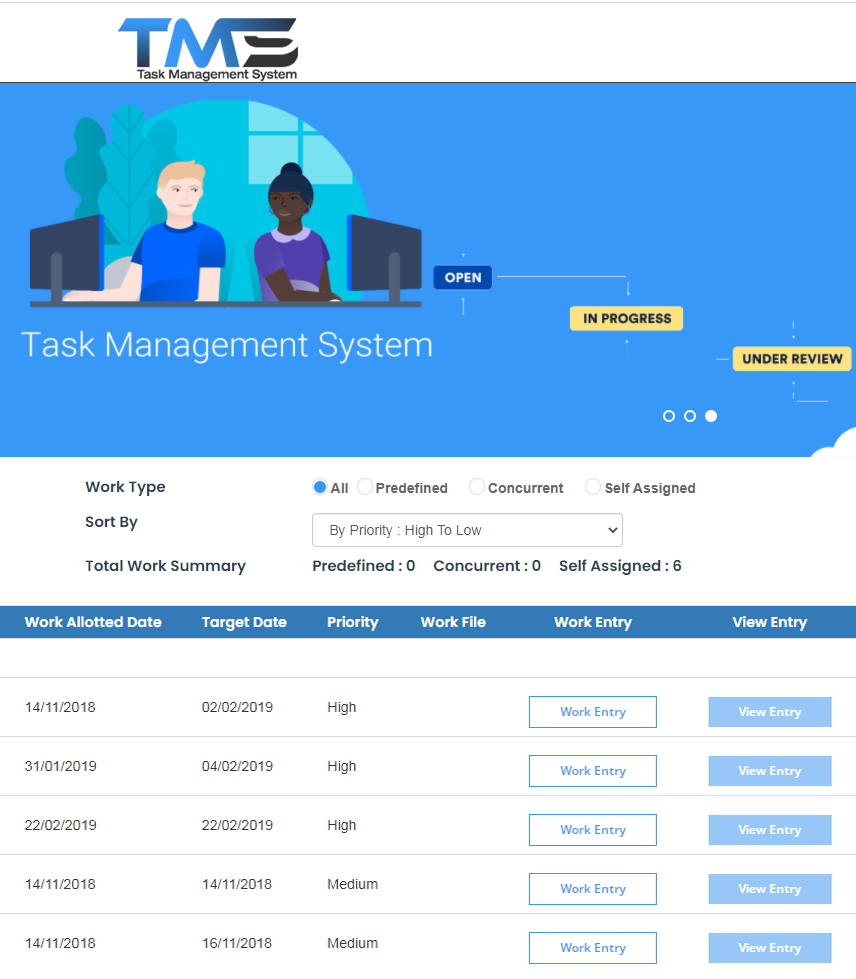
Task: Select the All work type radio button
Action: click(320, 487)
